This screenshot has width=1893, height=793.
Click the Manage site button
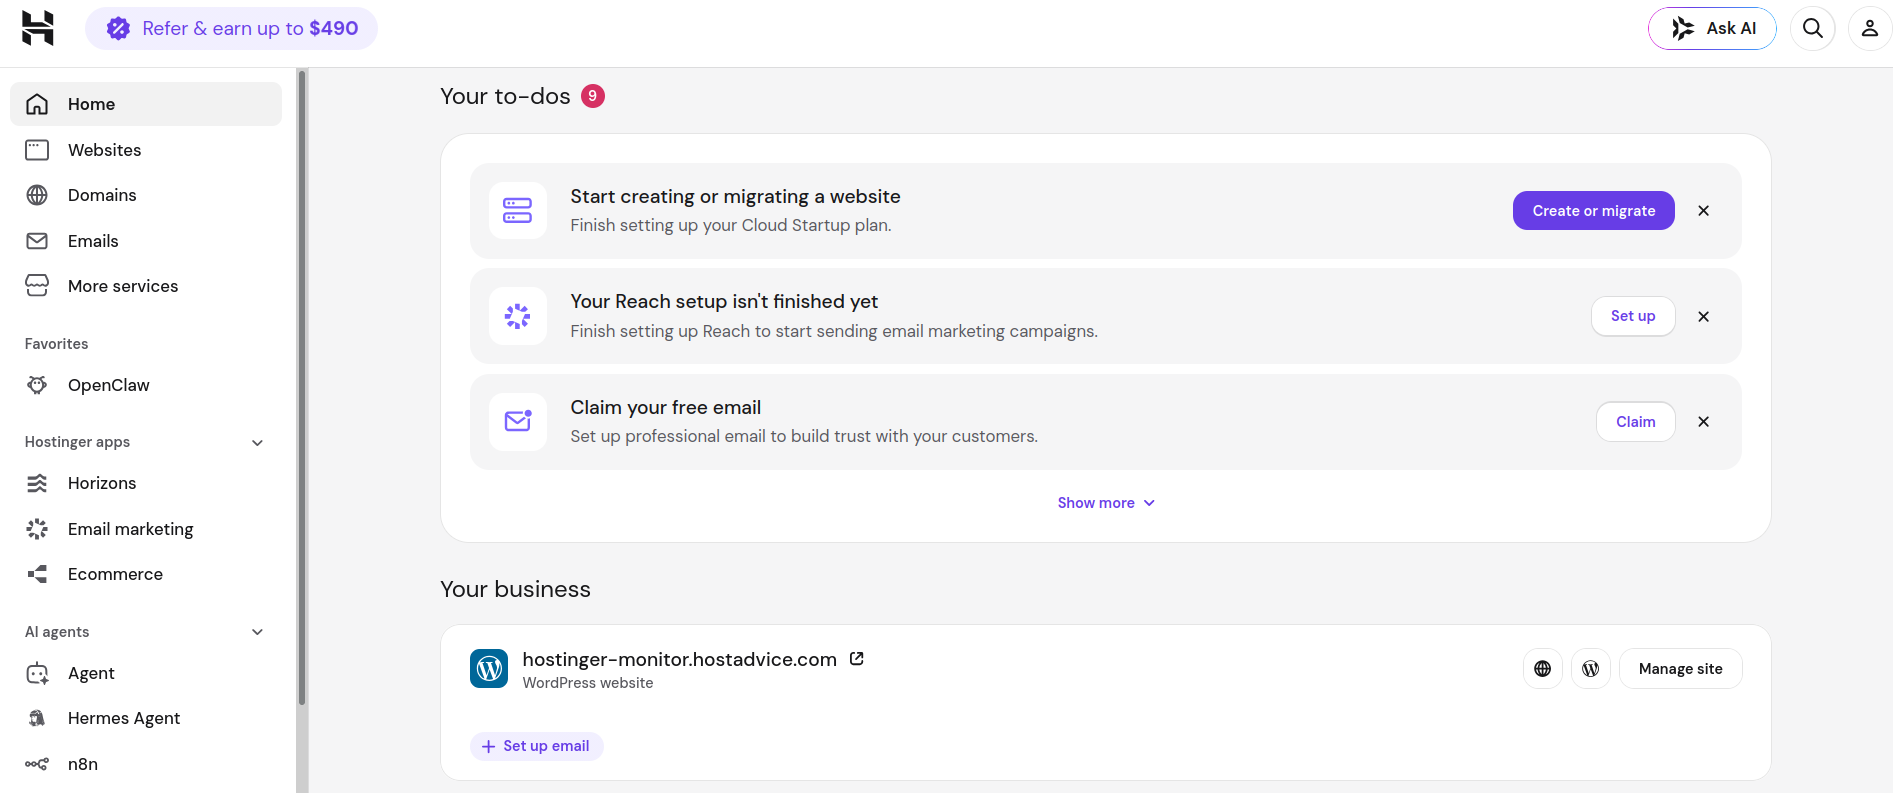[x=1680, y=669]
